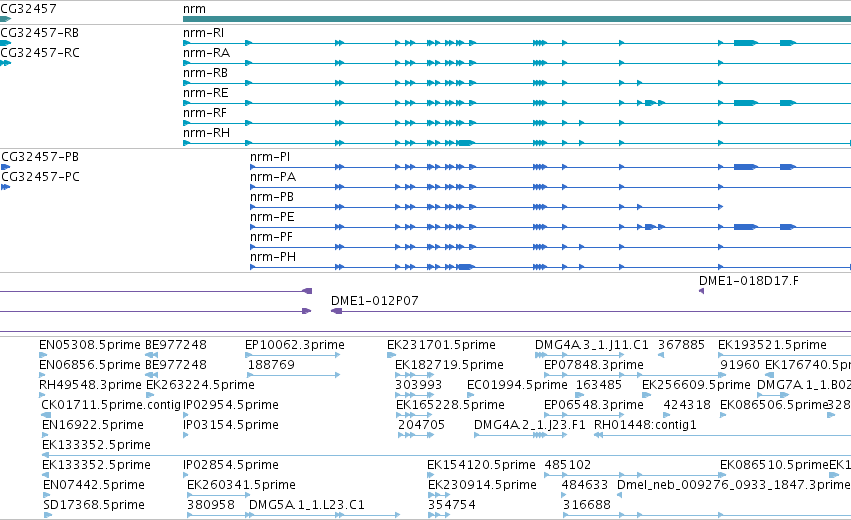Click EST label SD17368.5prime
The height and width of the screenshot is (520, 851).
pos(94,505)
